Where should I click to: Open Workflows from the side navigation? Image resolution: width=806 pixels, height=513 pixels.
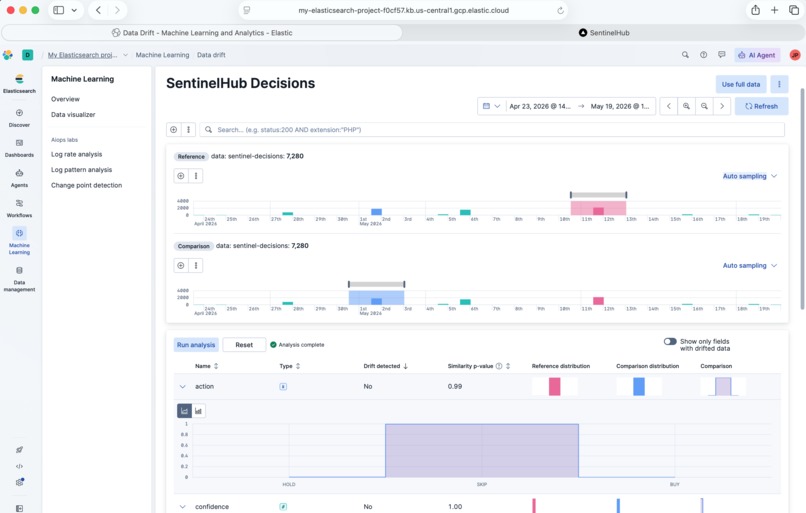click(x=19, y=208)
